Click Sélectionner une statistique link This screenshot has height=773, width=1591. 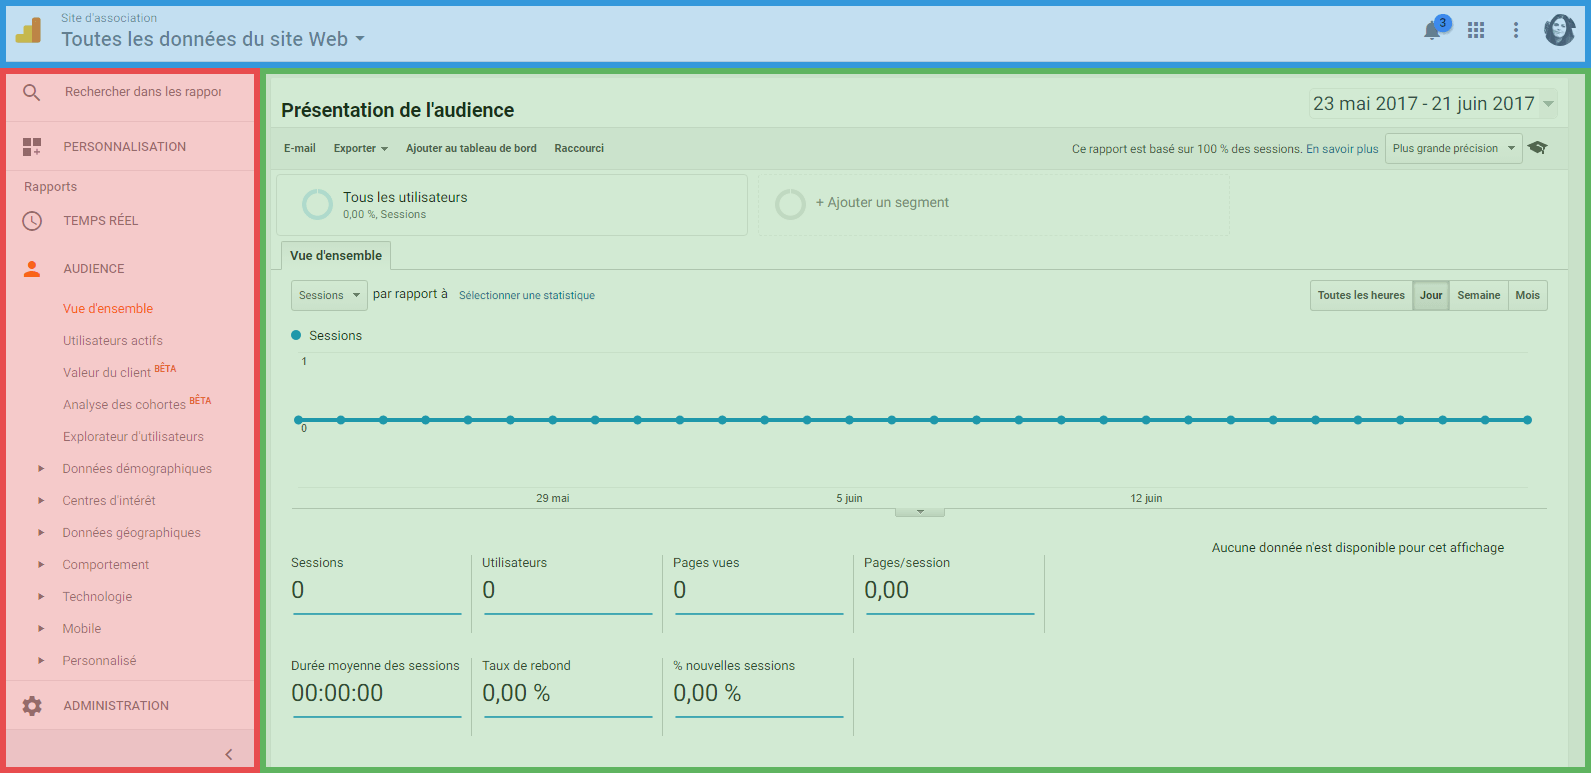click(x=527, y=296)
